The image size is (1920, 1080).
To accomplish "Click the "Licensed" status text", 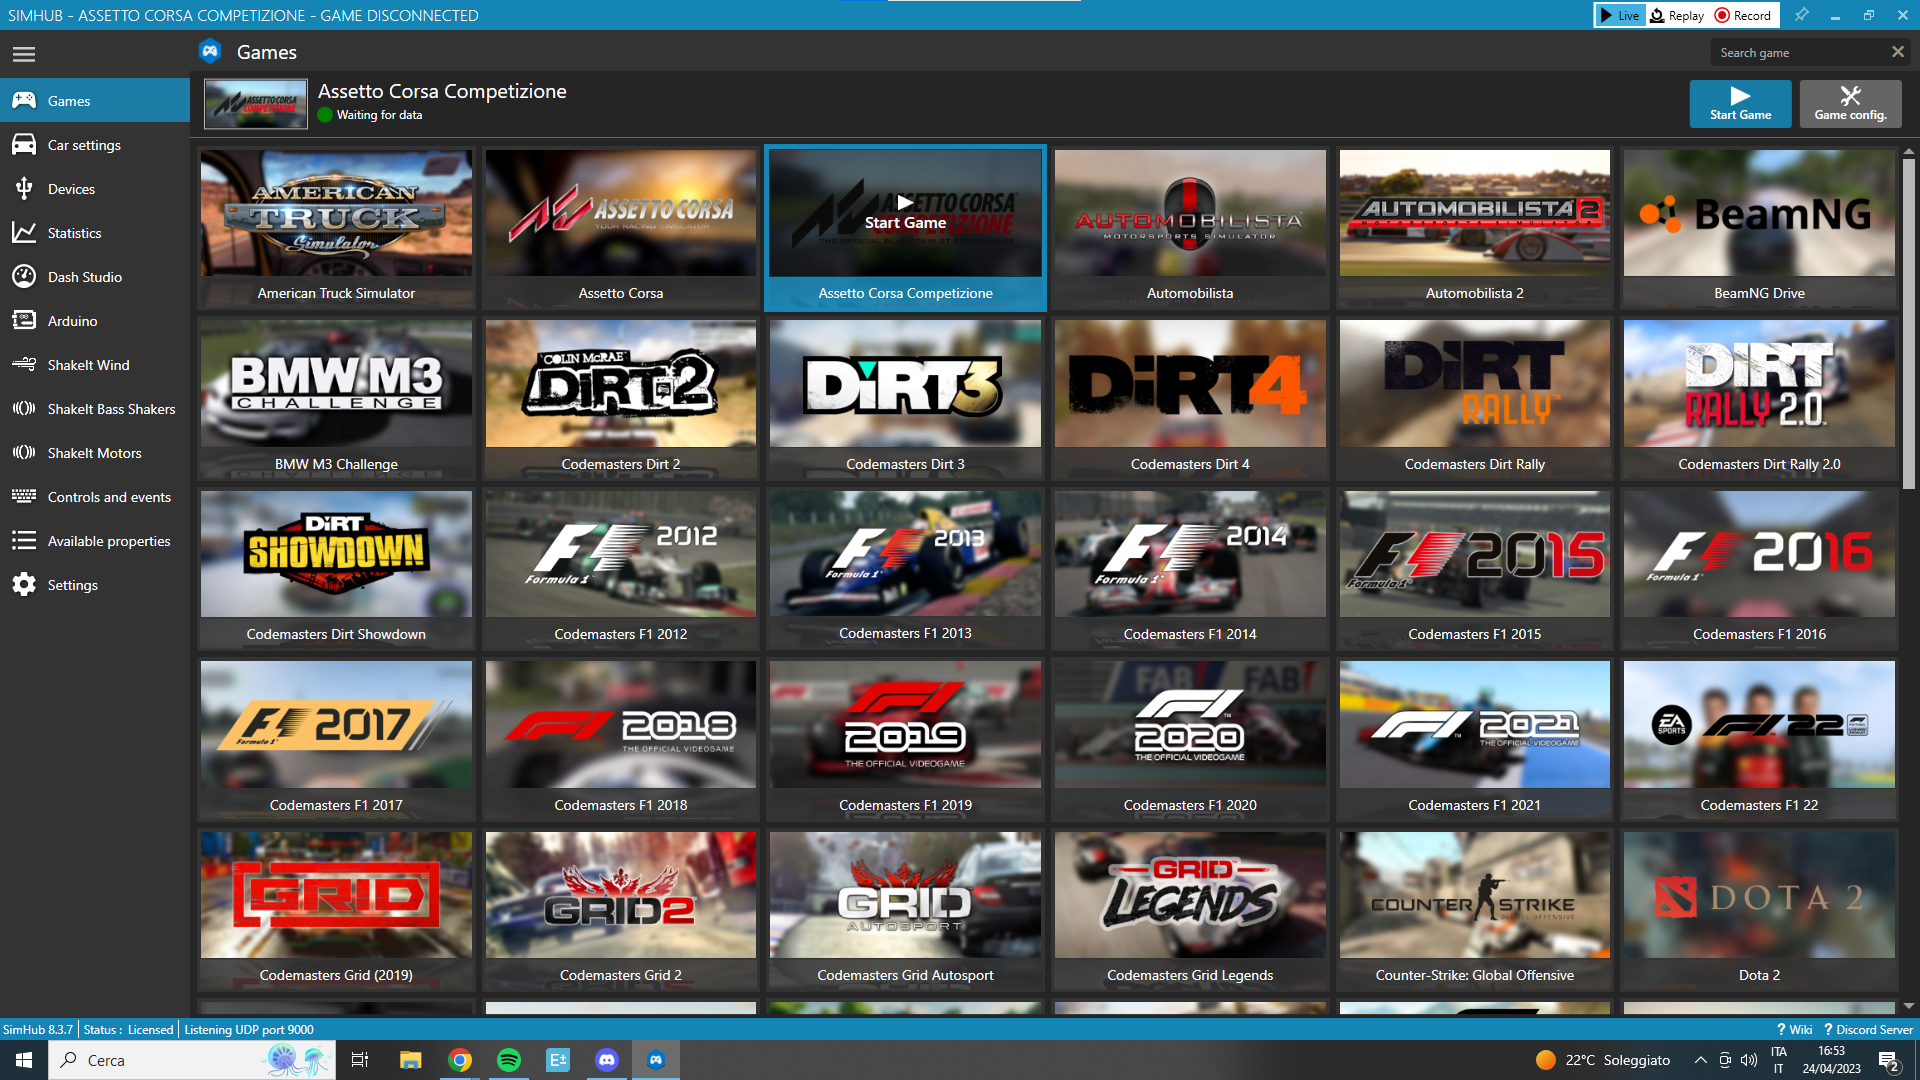I will (x=150, y=1030).
